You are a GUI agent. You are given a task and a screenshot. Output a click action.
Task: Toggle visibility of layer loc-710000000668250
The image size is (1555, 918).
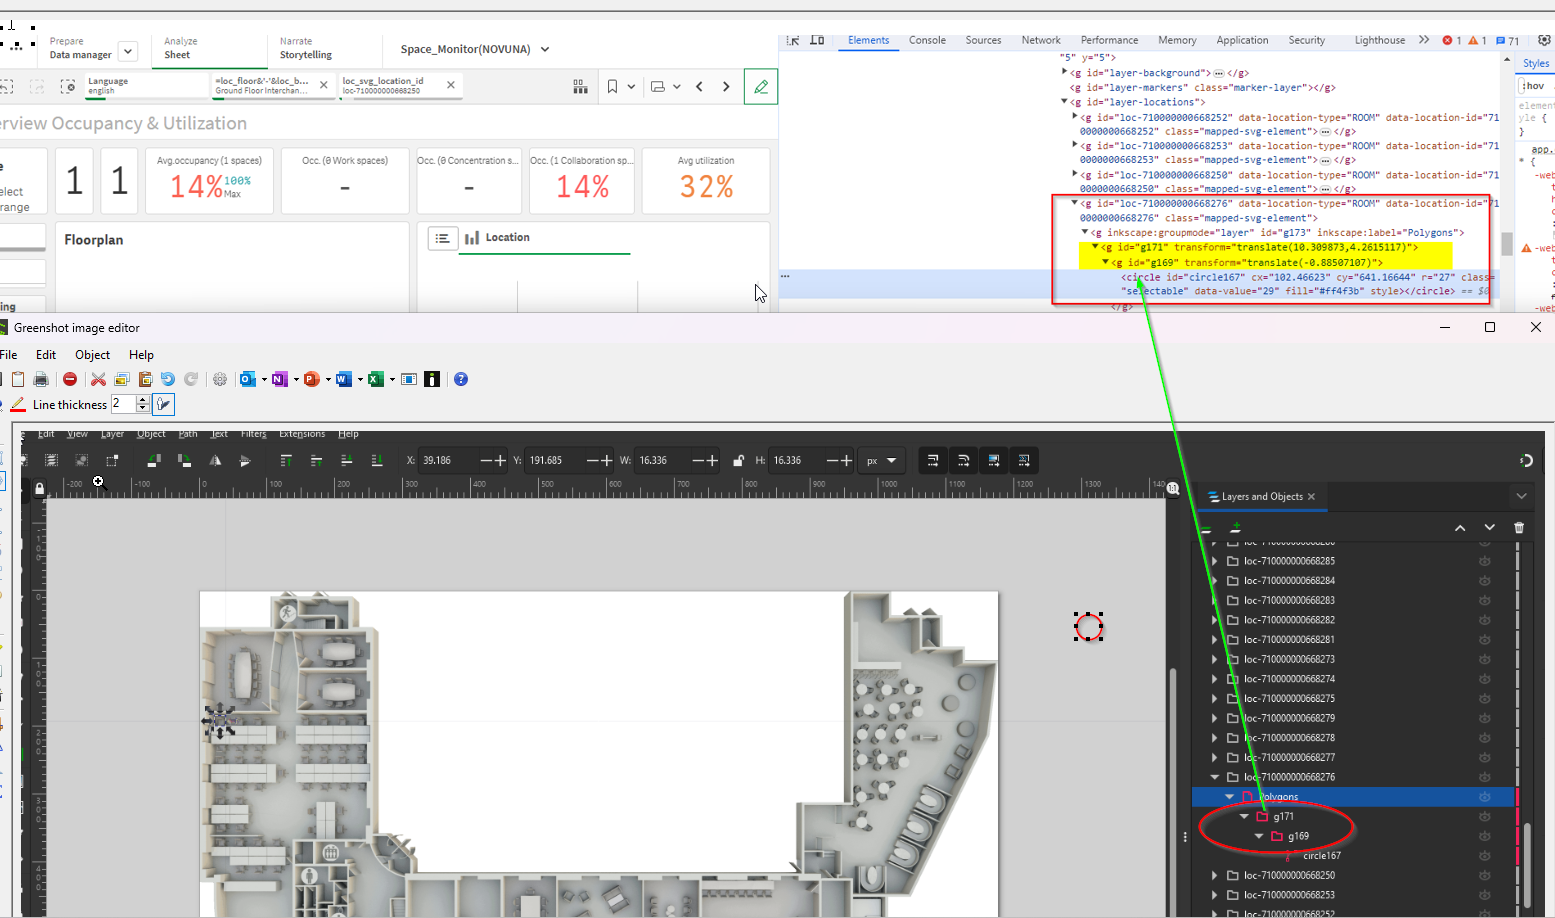[1485, 875]
